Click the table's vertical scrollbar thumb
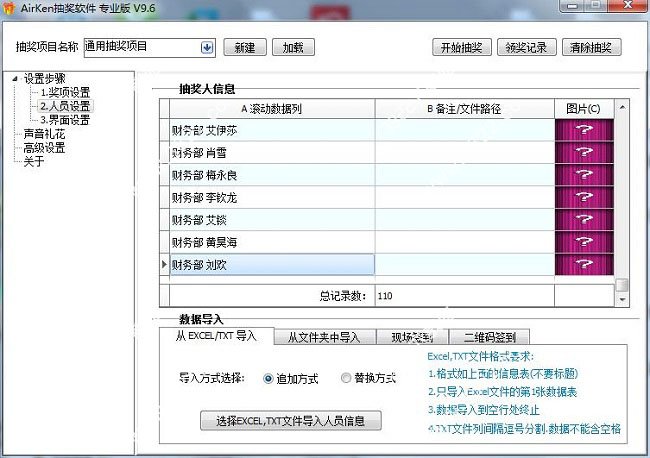650x458 pixels. (622, 285)
